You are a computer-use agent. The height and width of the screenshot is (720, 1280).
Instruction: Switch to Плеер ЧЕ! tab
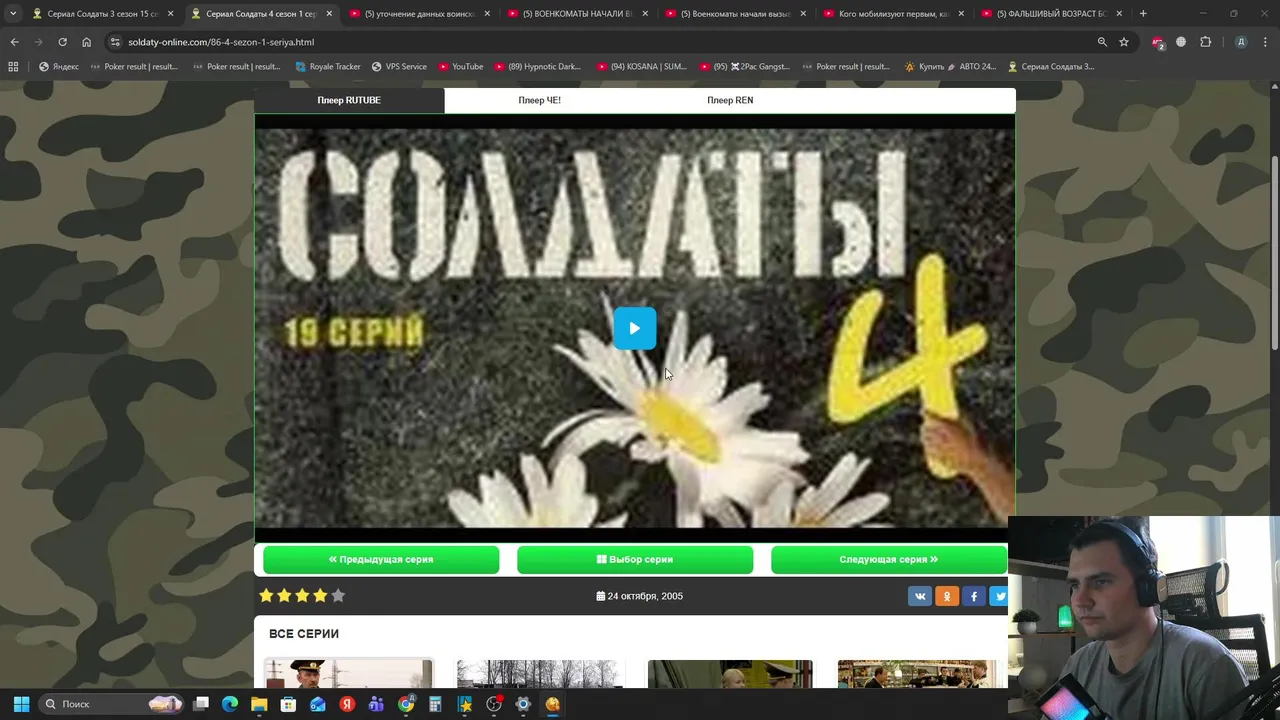(x=539, y=100)
